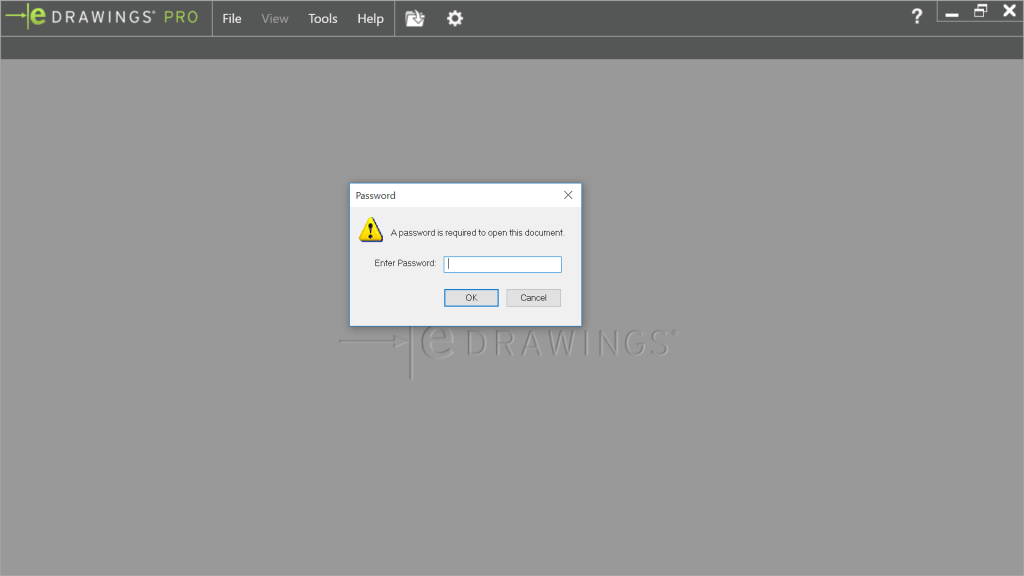This screenshot has height=576, width=1024.
Task: Click the yellow warning icon
Action: click(x=371, y=230)
